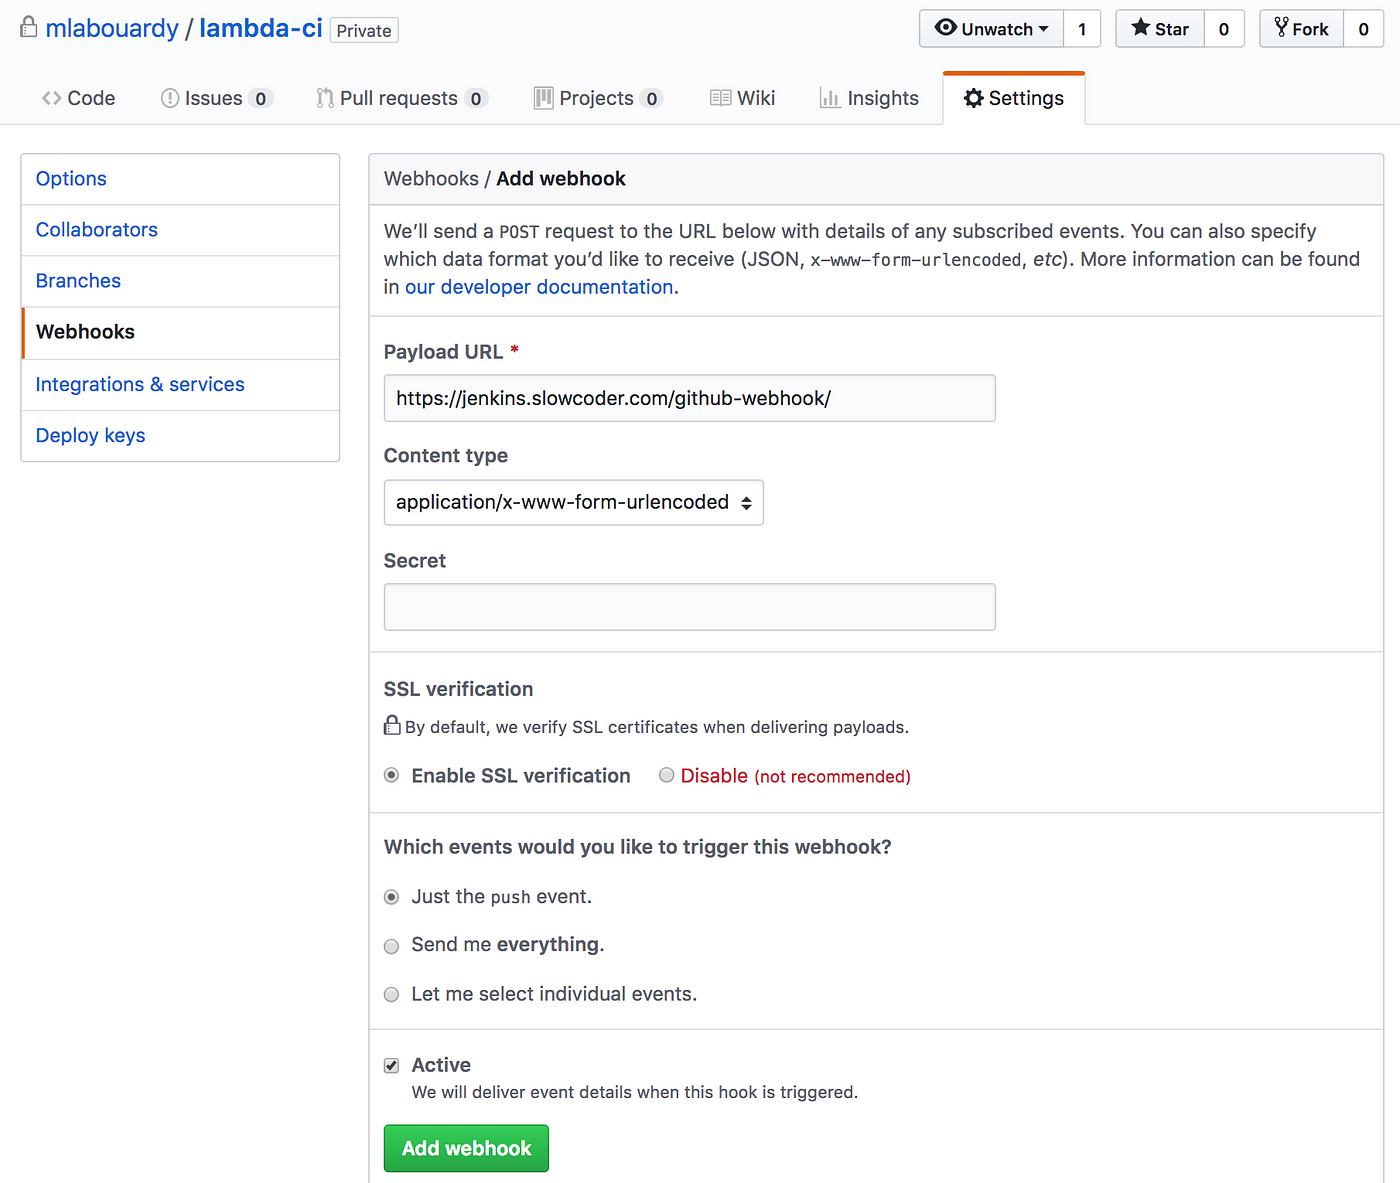Open Collaborators in settings sidebar
The width and height of the screenshot is (1400, 1183).
click(180, 230)
